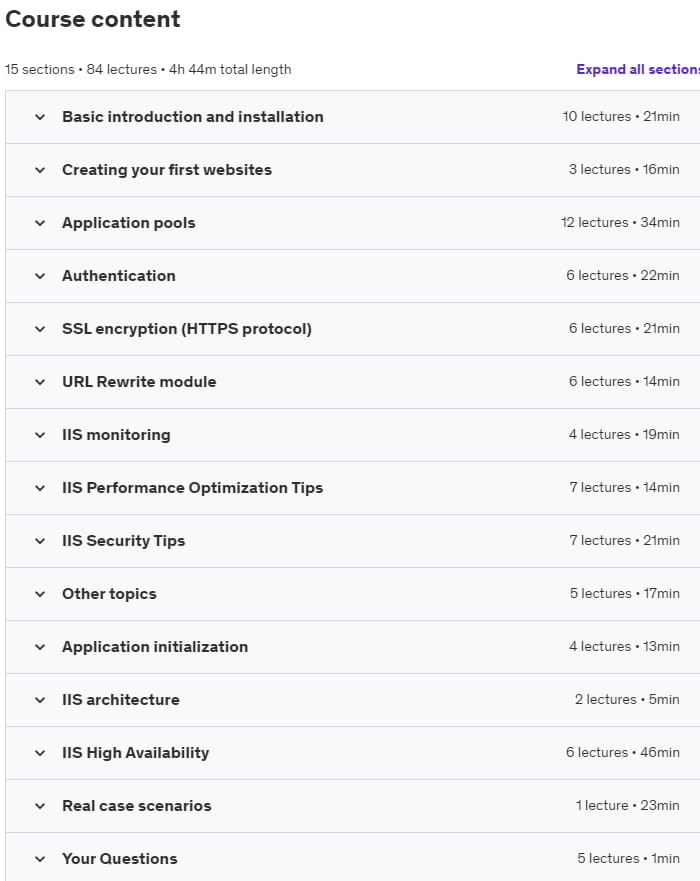This screenshot has height=881, width=700.
Task: Select the Application pools section title
Action: [129, 223]
